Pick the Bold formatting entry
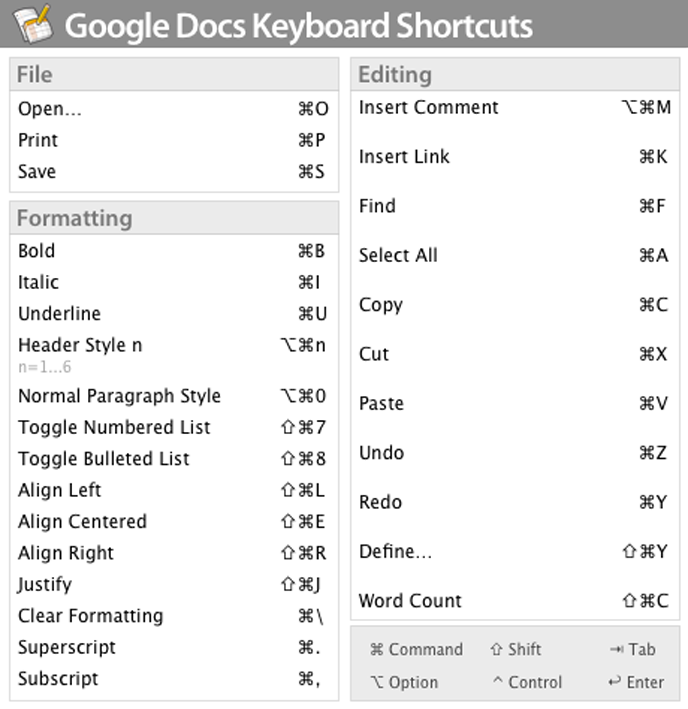 37,251
